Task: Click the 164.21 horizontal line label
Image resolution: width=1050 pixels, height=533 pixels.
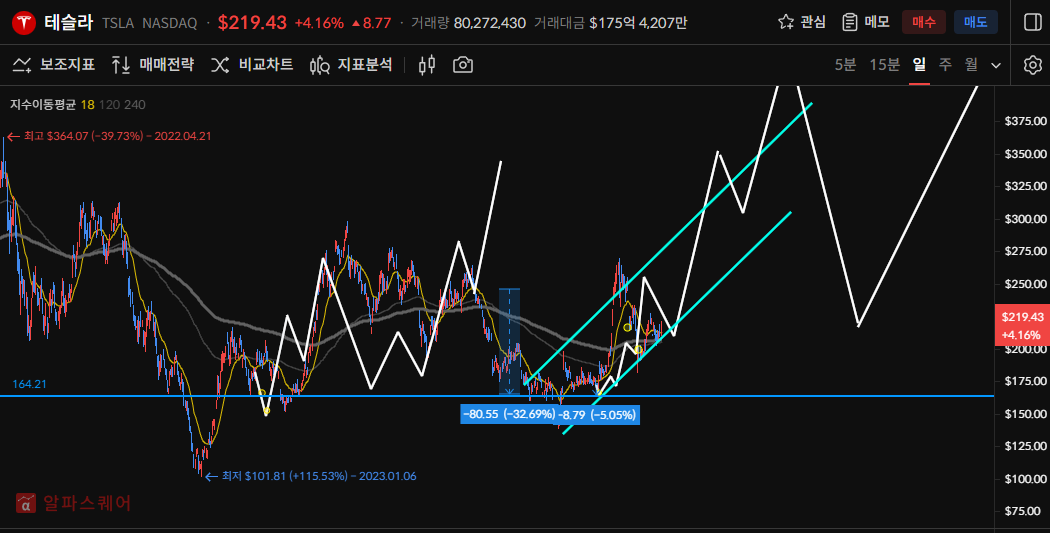Action: tap(29, 384)
